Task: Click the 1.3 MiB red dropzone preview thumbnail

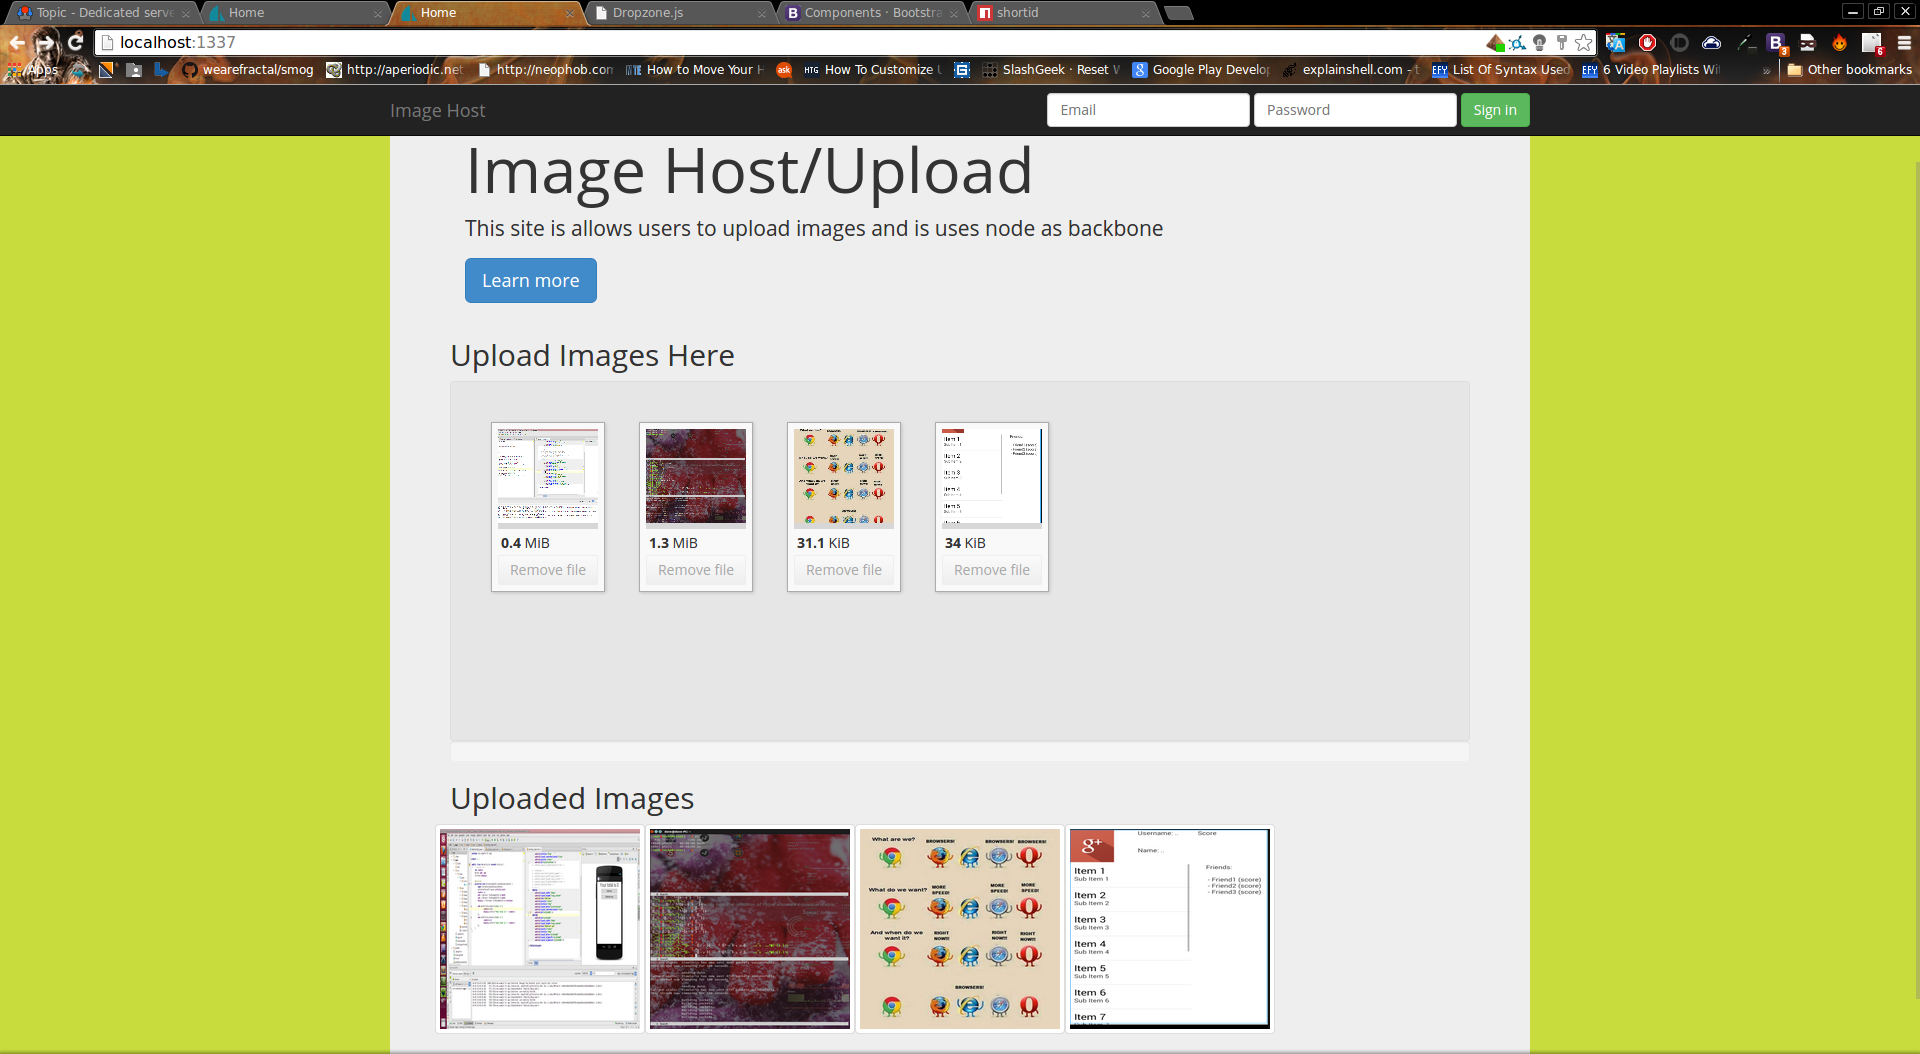Action: coord(696,478)
